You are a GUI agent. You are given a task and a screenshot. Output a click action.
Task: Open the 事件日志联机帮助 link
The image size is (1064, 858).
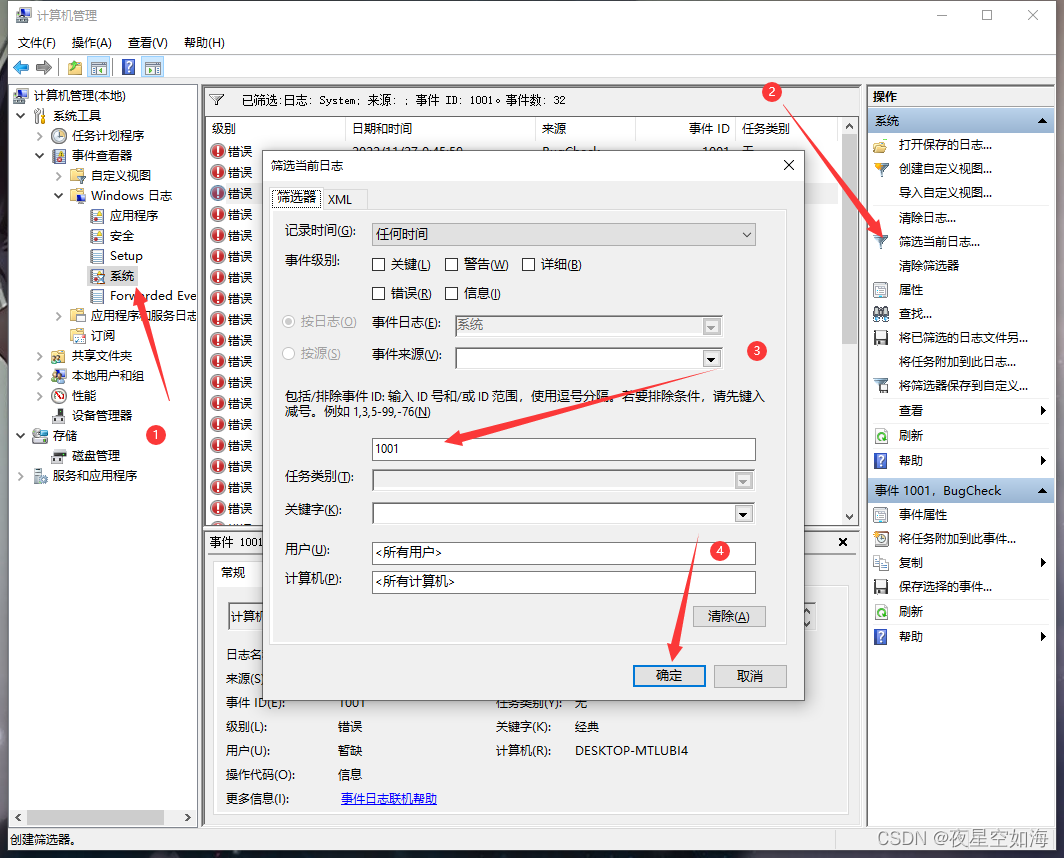(389, 799)
